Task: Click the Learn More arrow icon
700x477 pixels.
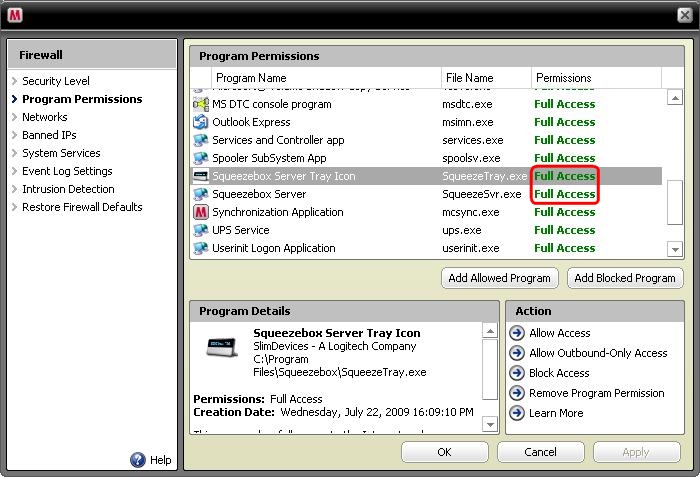Action: (x=517, y=413)
